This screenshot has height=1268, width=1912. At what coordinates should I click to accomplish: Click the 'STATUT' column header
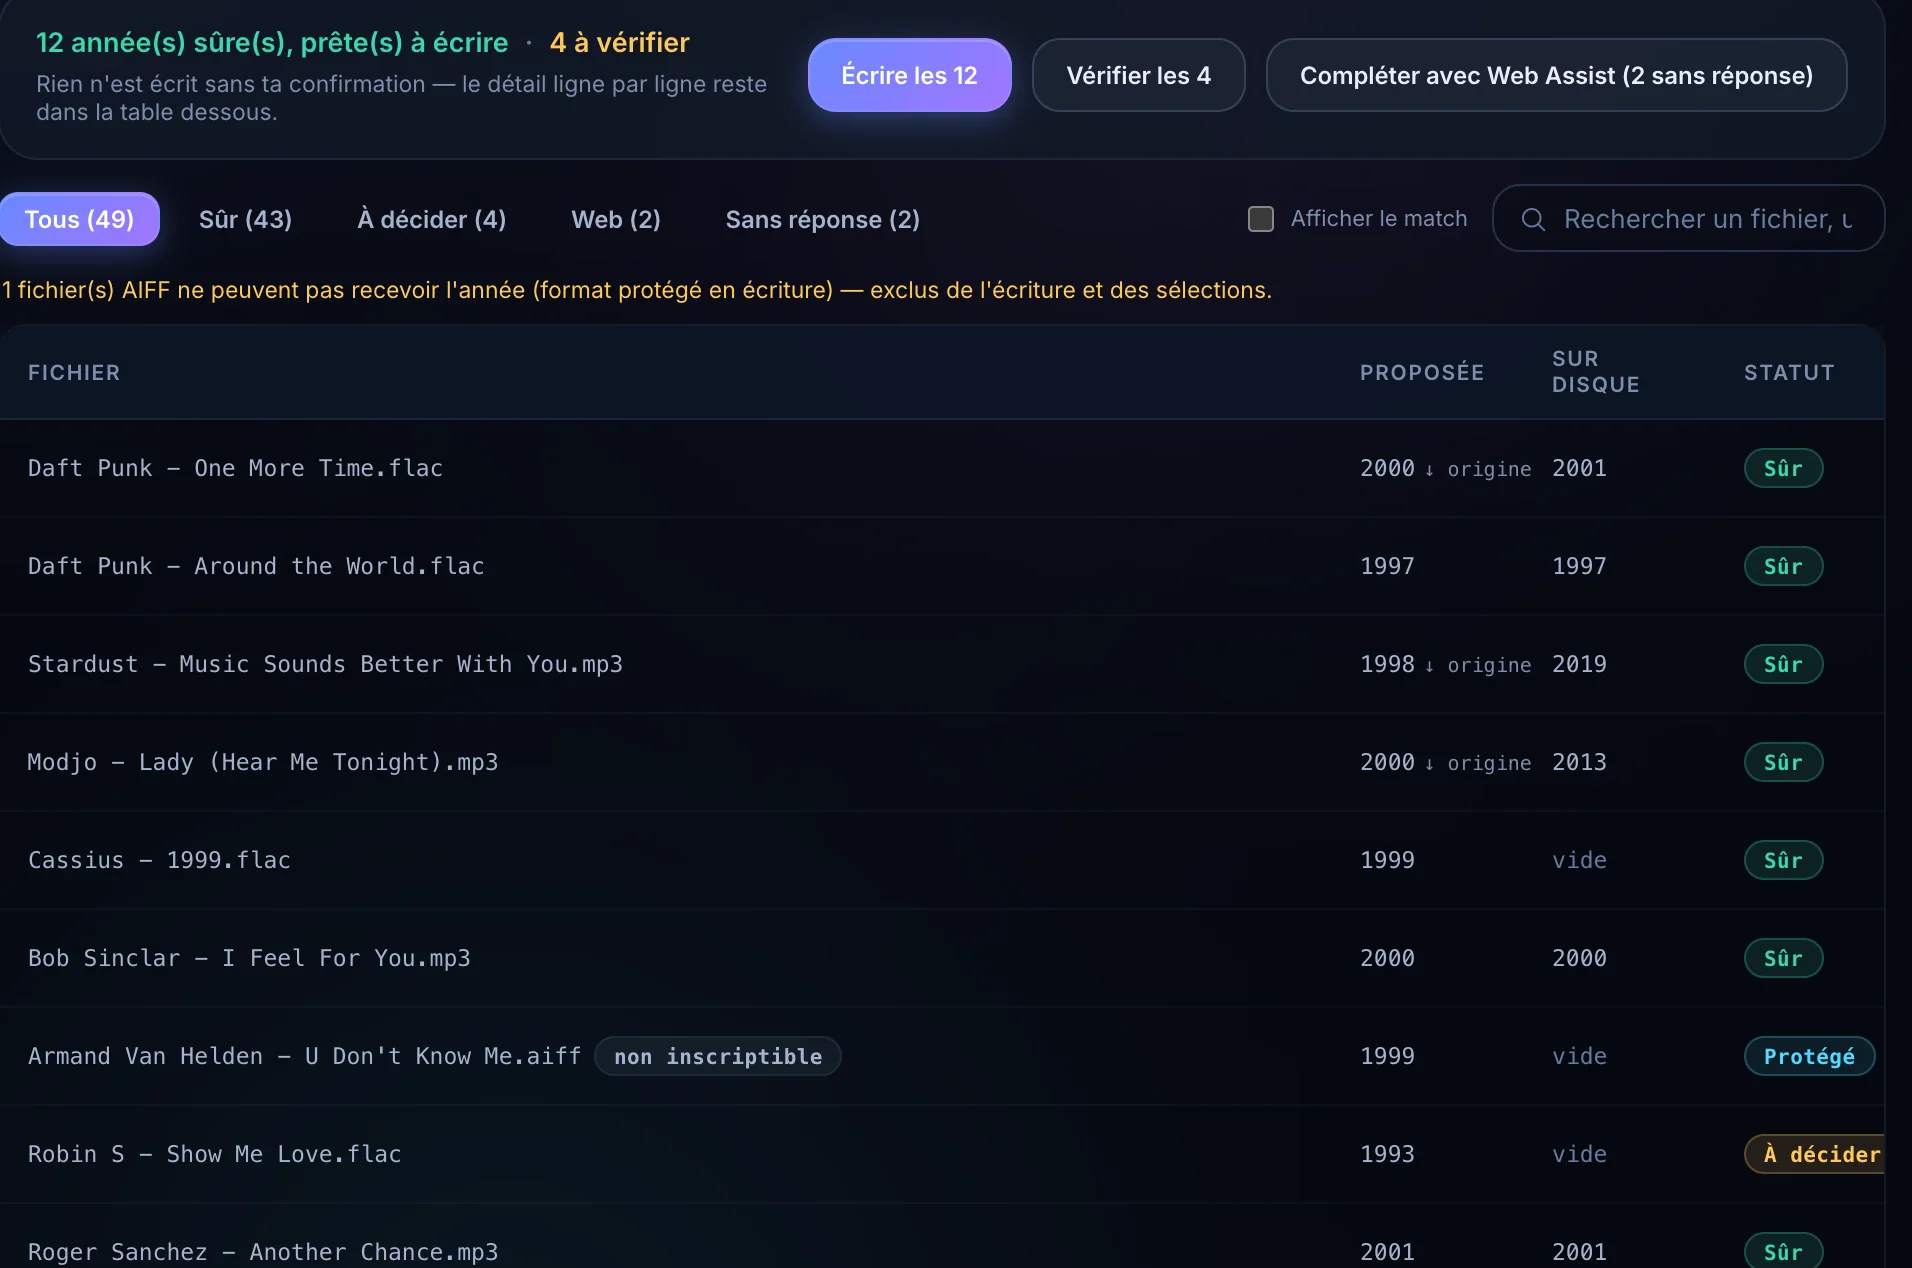1789,372
